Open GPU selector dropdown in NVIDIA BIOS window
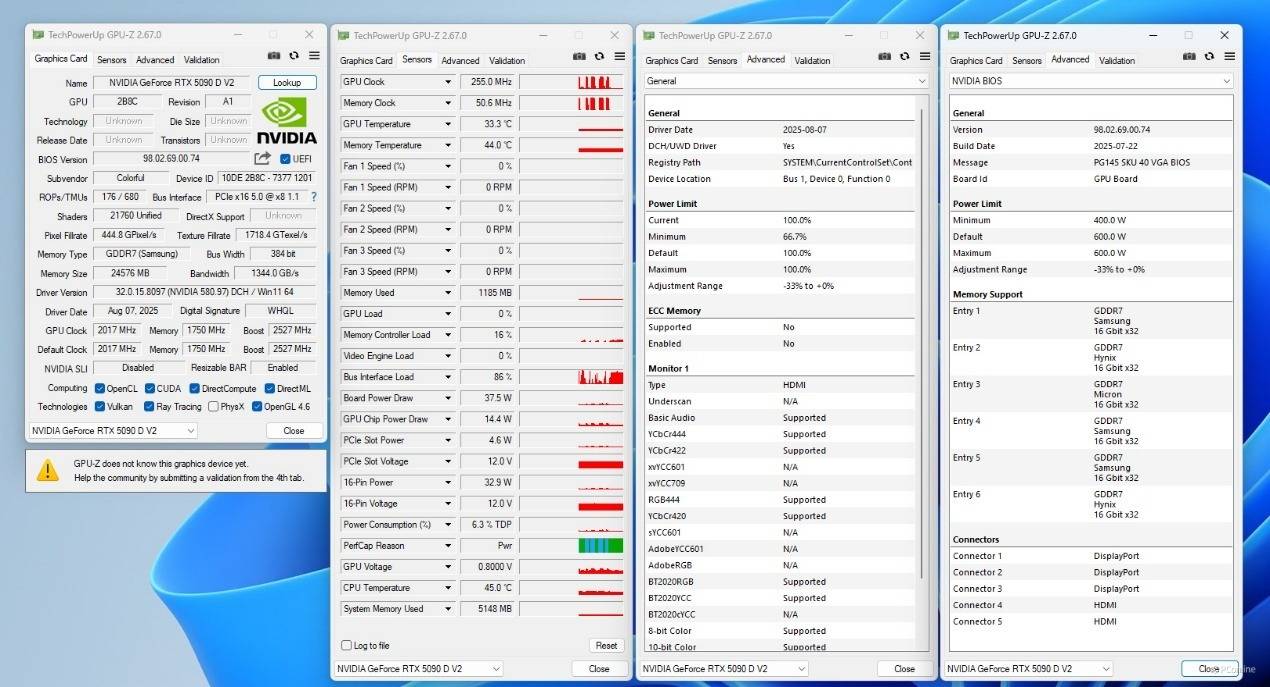This screenshot has height=687, width=1270. tap(1028, 668)
